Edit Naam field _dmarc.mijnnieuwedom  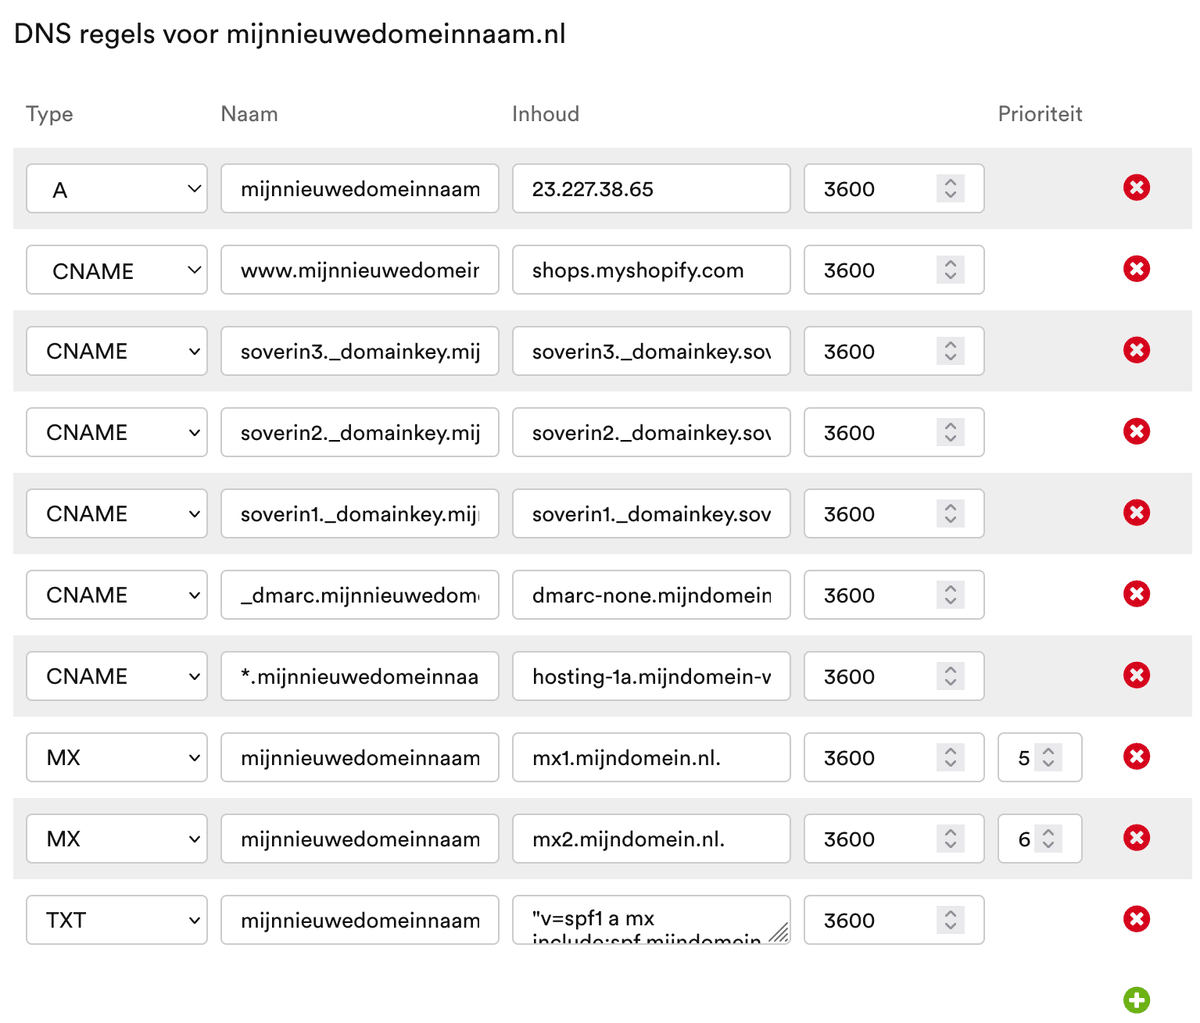click(360, 595)
